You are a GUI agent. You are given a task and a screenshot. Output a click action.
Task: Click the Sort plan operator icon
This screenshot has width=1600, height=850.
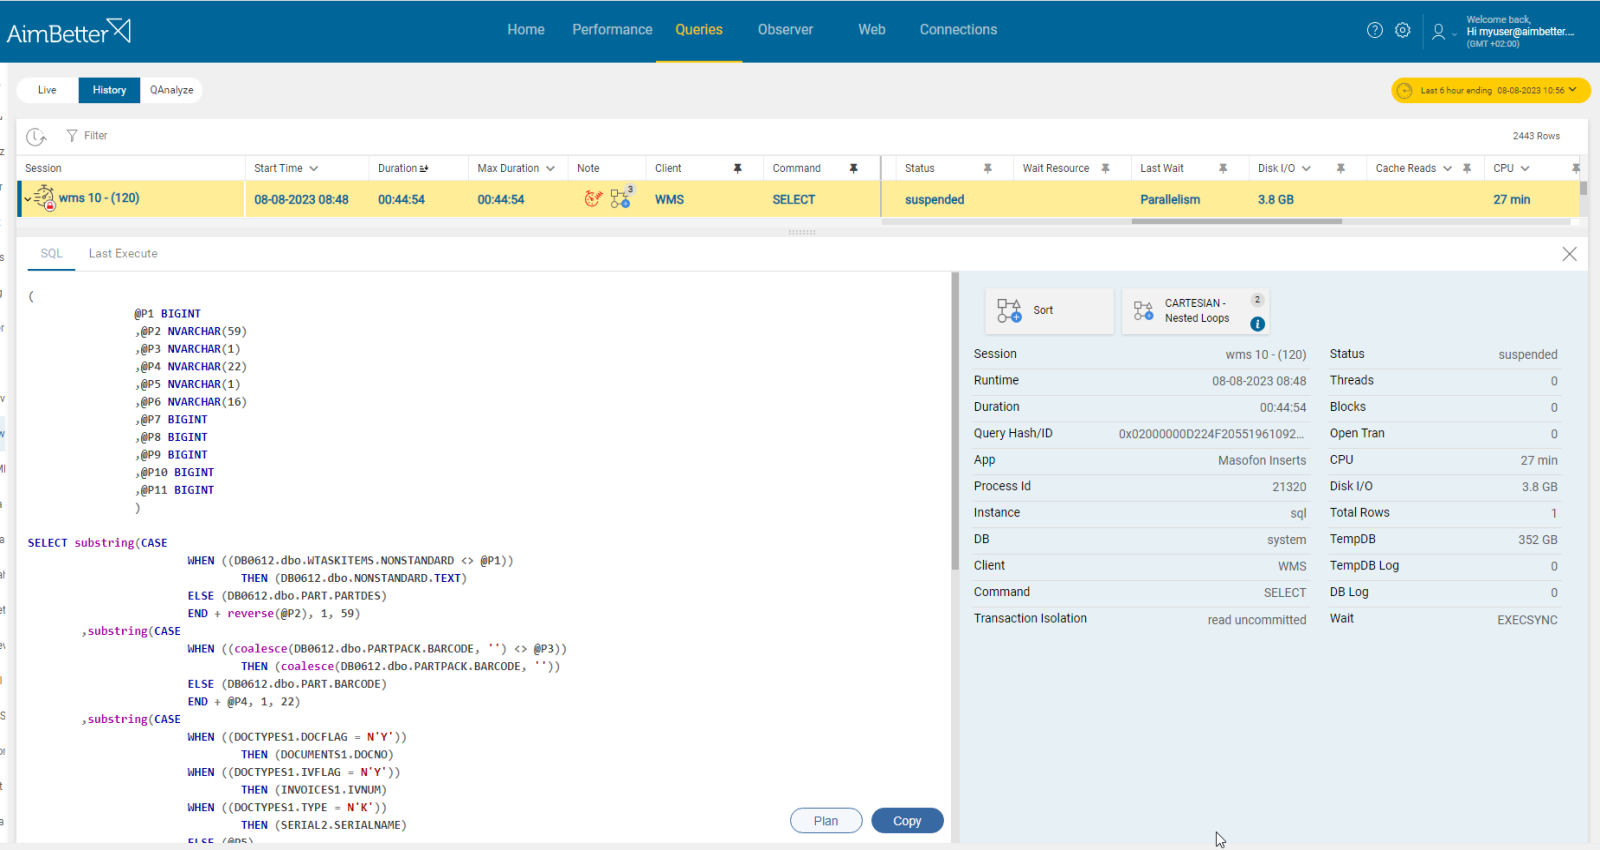1009,311
